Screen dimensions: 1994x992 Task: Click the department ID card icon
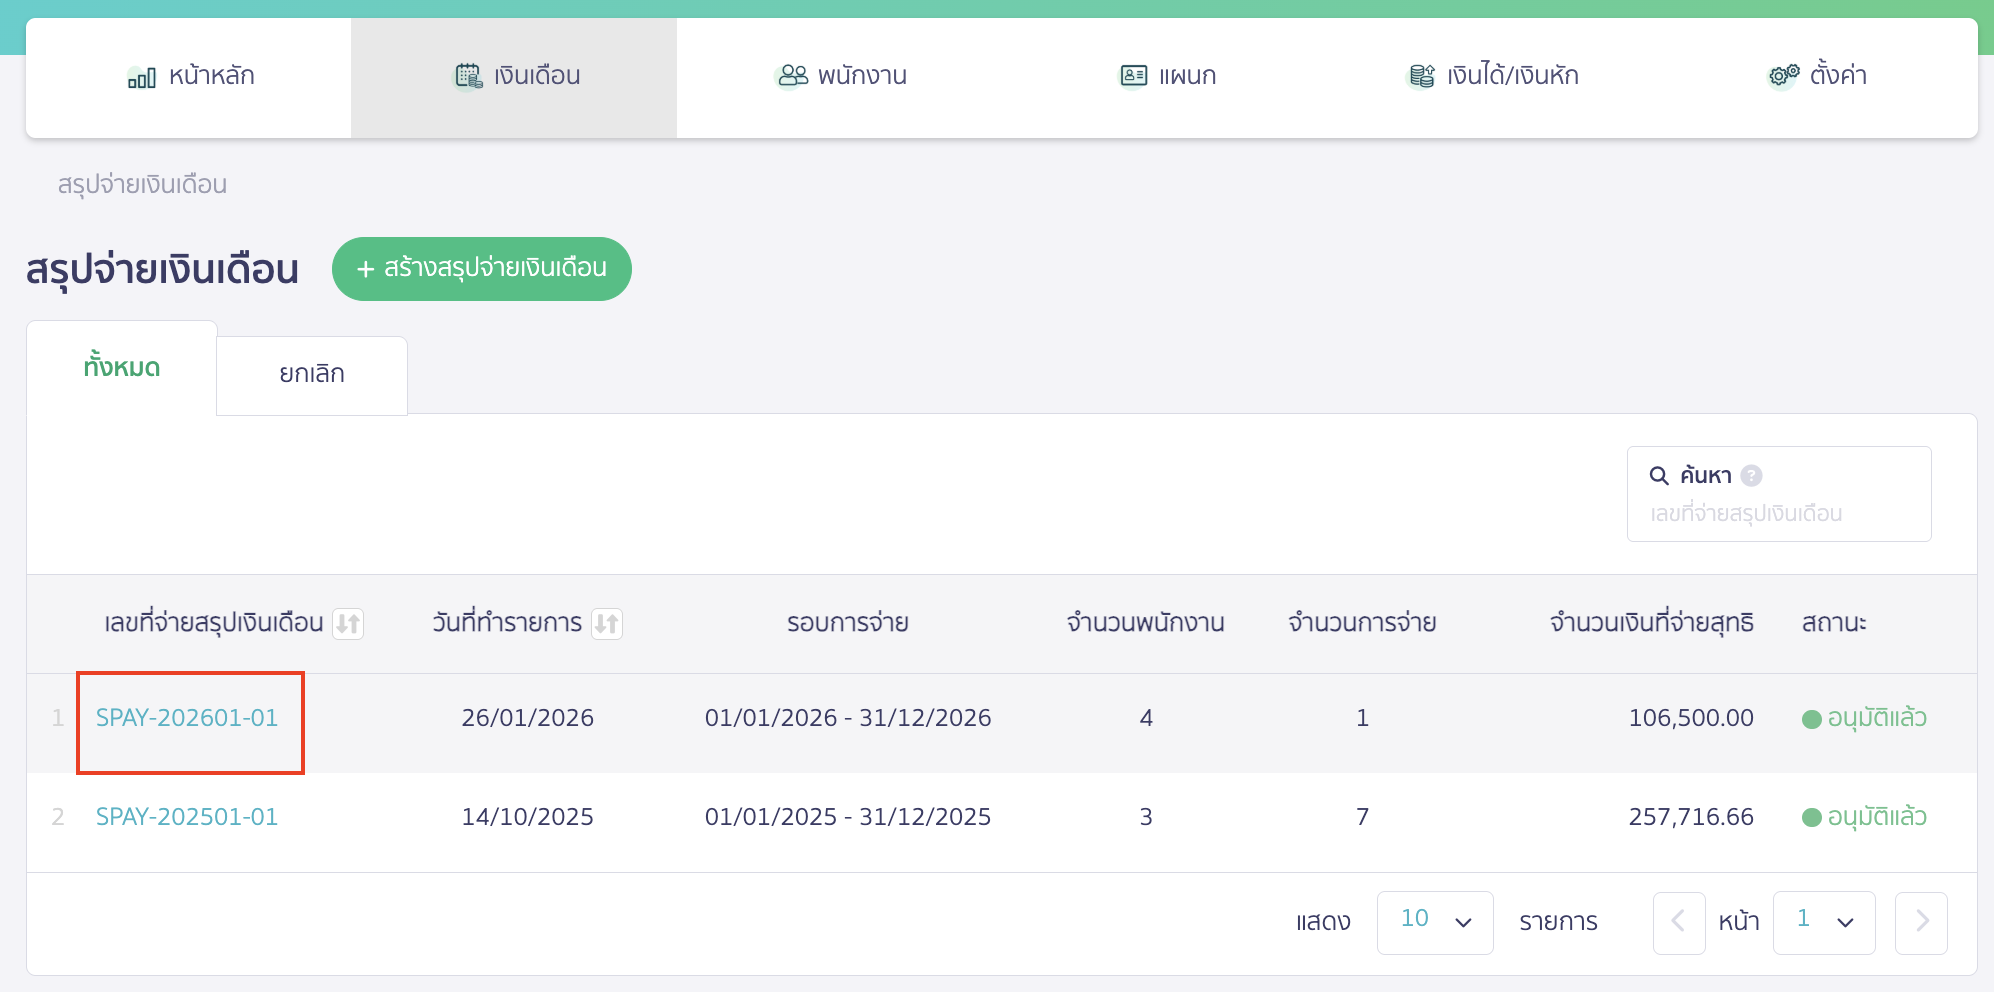pos(1133,76)
